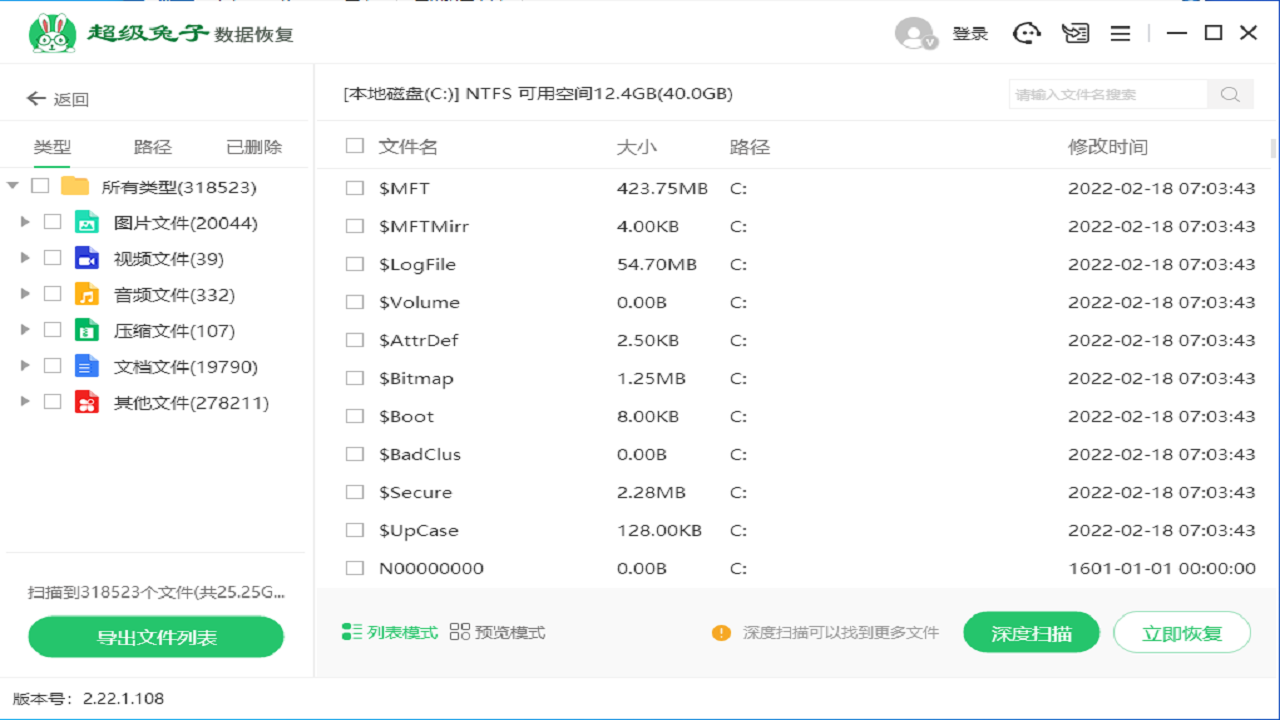This screenshot has height=720, width=1280.
Task: Open the customer service support icon
Action: click(1026, 33)
